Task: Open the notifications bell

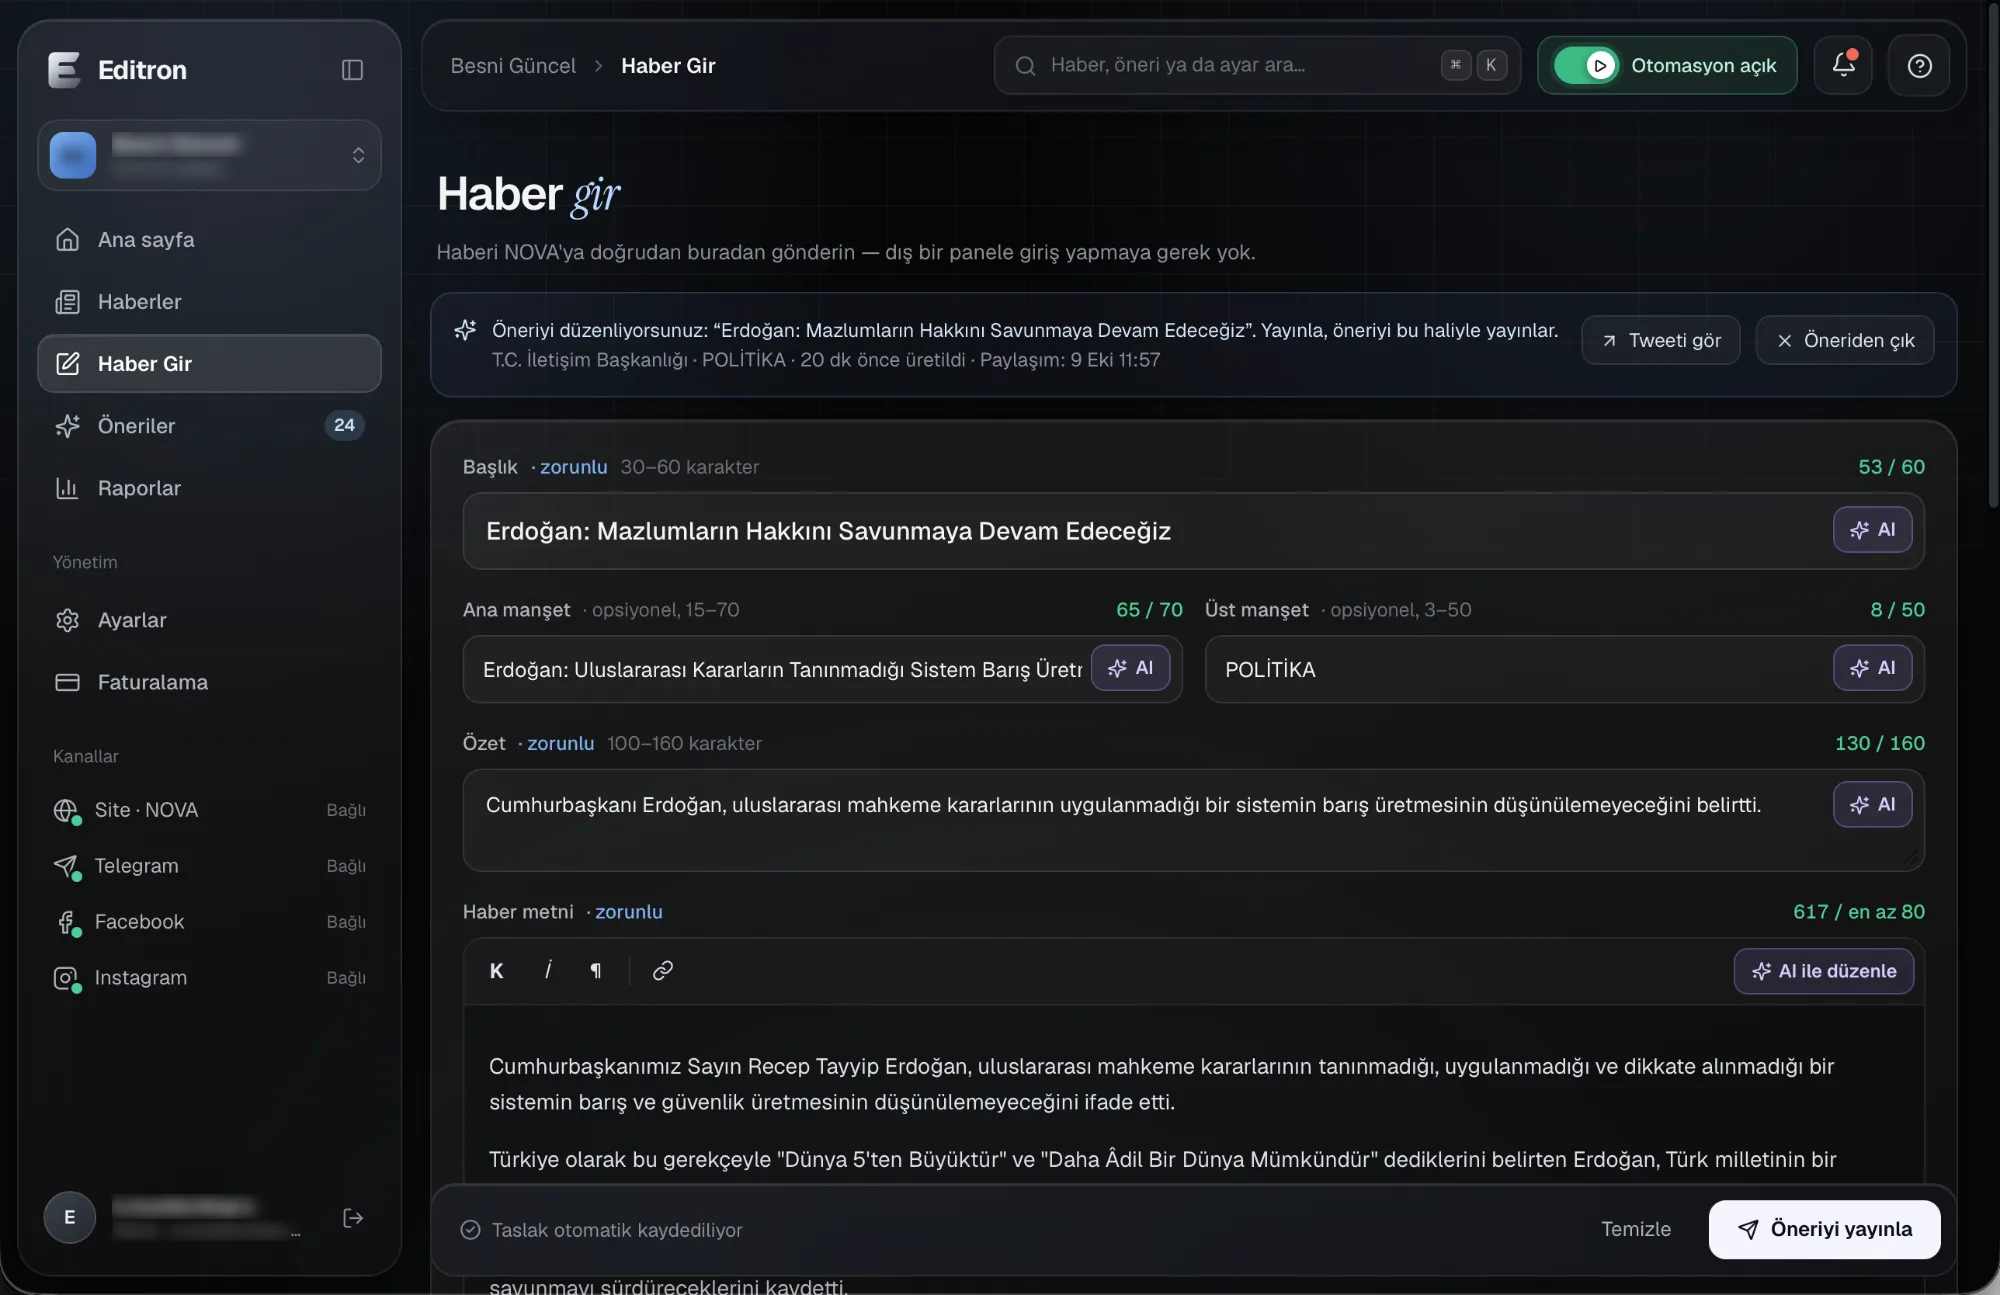Action: coord(1843,65)
